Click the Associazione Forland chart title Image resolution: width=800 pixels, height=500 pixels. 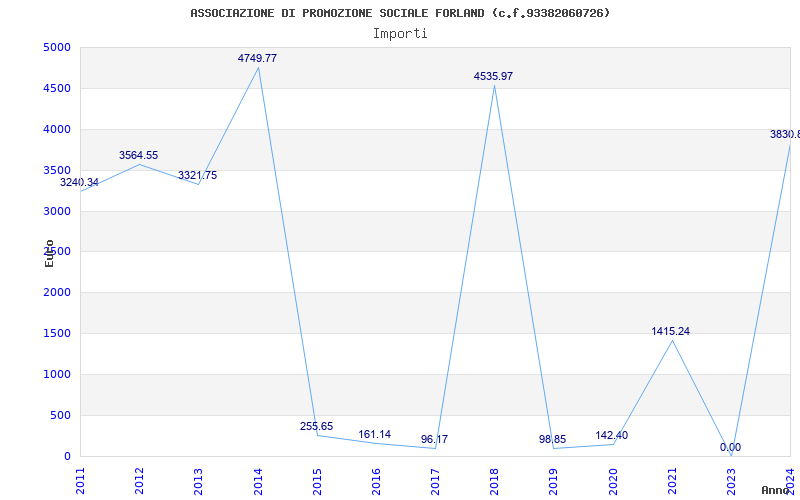(400, 13)
